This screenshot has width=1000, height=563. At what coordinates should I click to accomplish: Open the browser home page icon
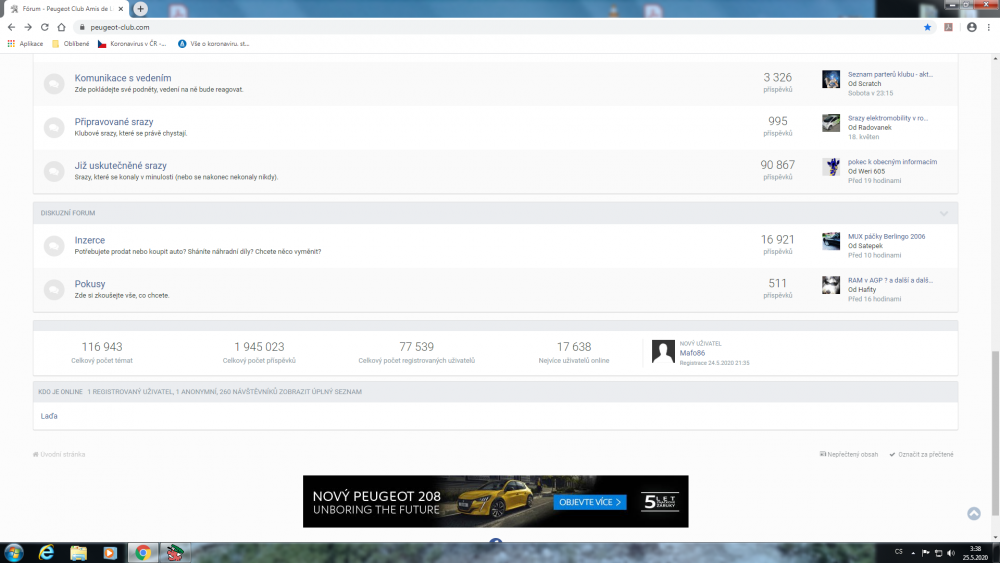click(x=61, y=27)
